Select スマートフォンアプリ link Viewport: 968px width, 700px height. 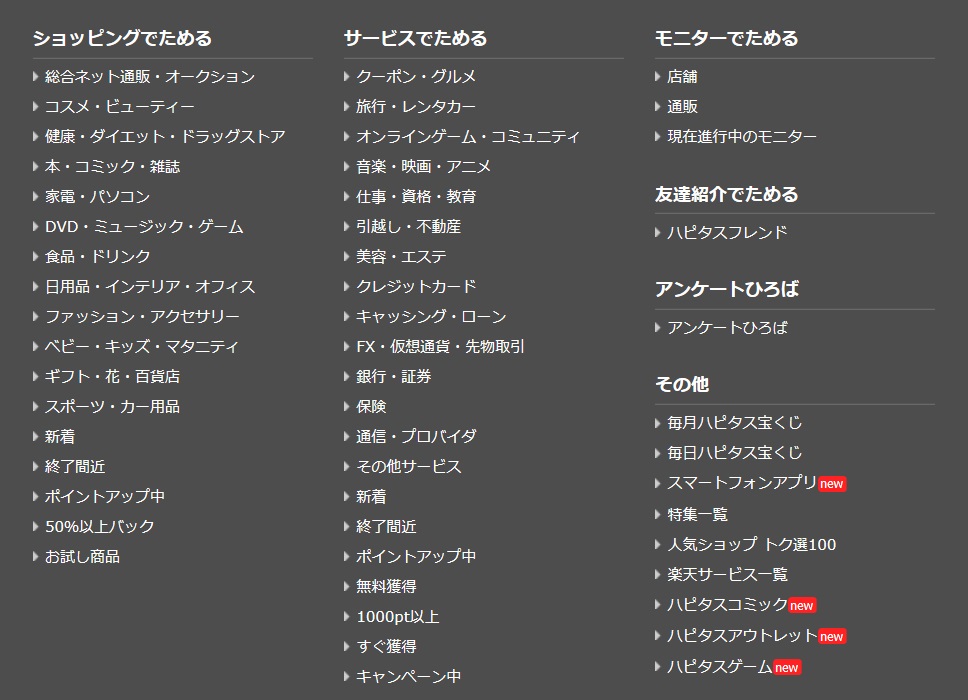742,483
